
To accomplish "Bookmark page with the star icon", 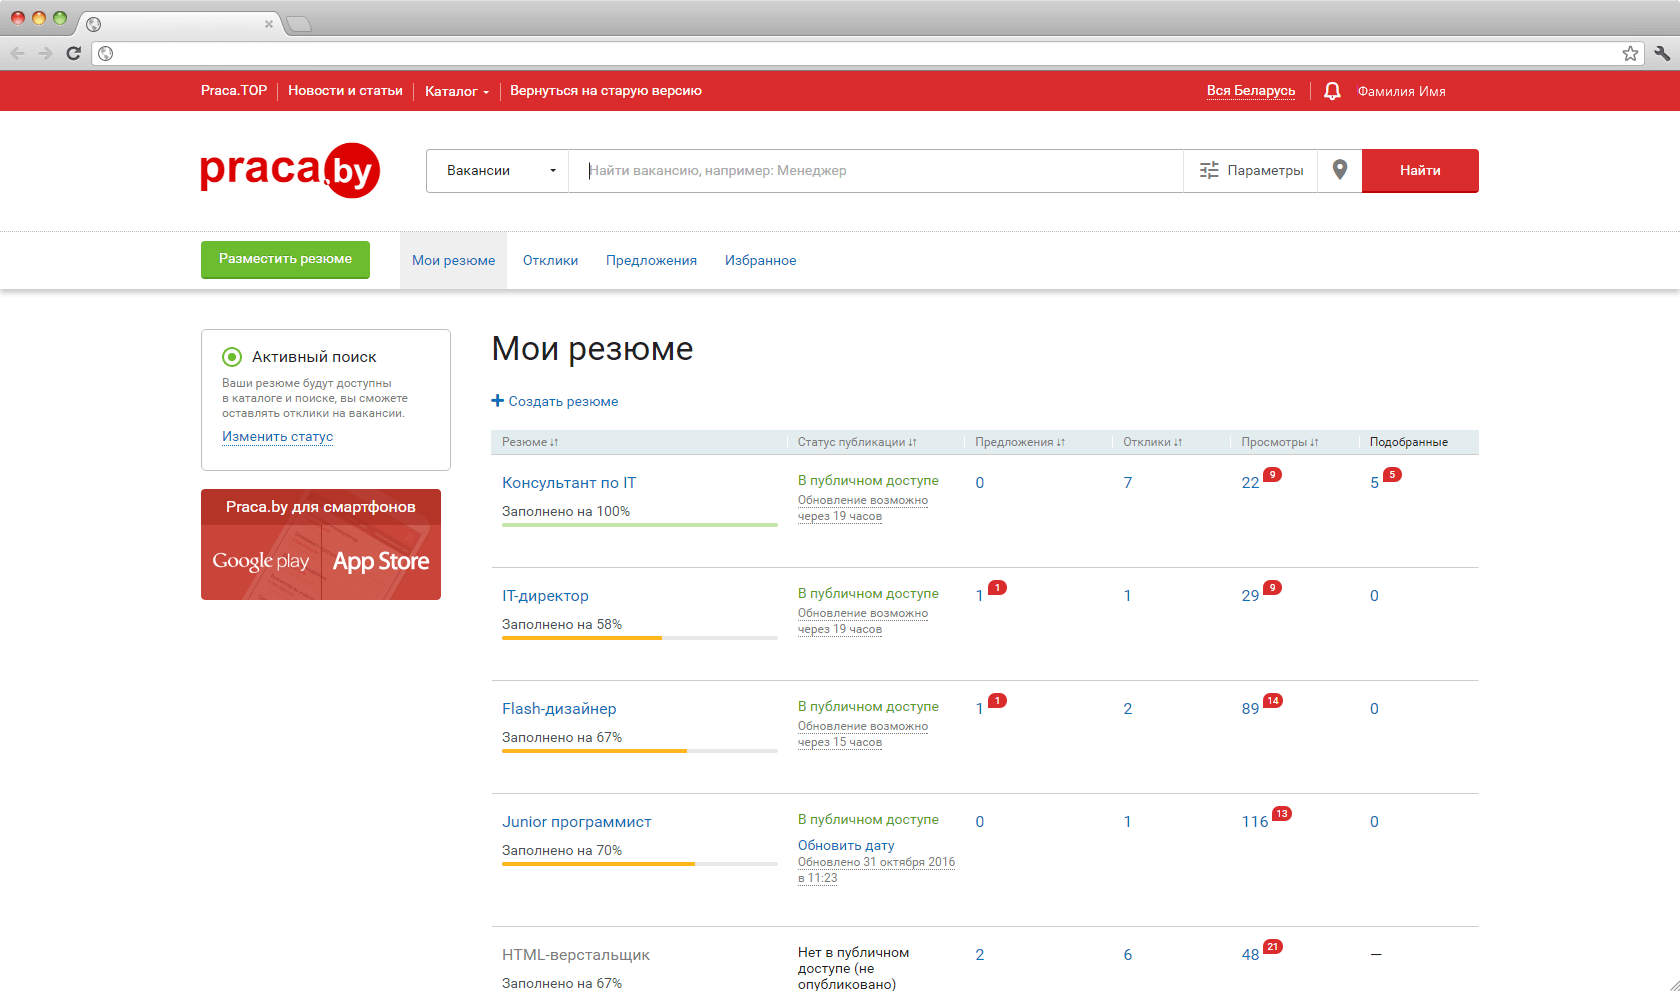I will 1630,53.
